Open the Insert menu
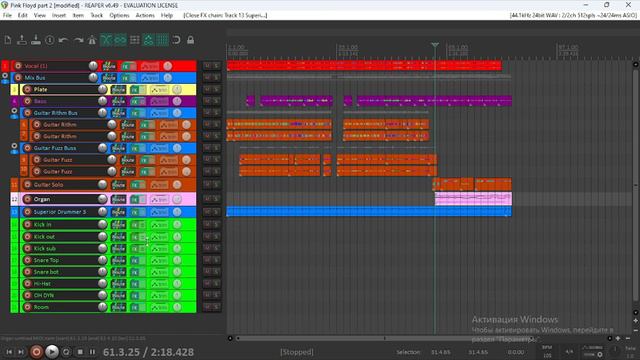The width and height of the screenshot is (640, 360). (x=59, y=16)
